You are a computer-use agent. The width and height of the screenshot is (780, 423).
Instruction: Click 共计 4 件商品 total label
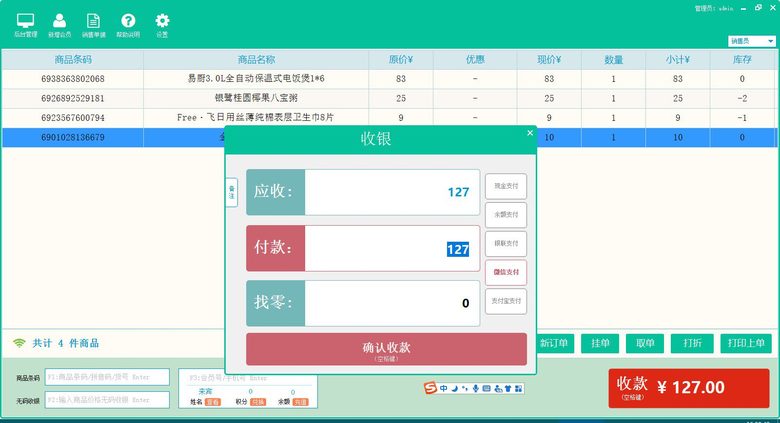66,343
